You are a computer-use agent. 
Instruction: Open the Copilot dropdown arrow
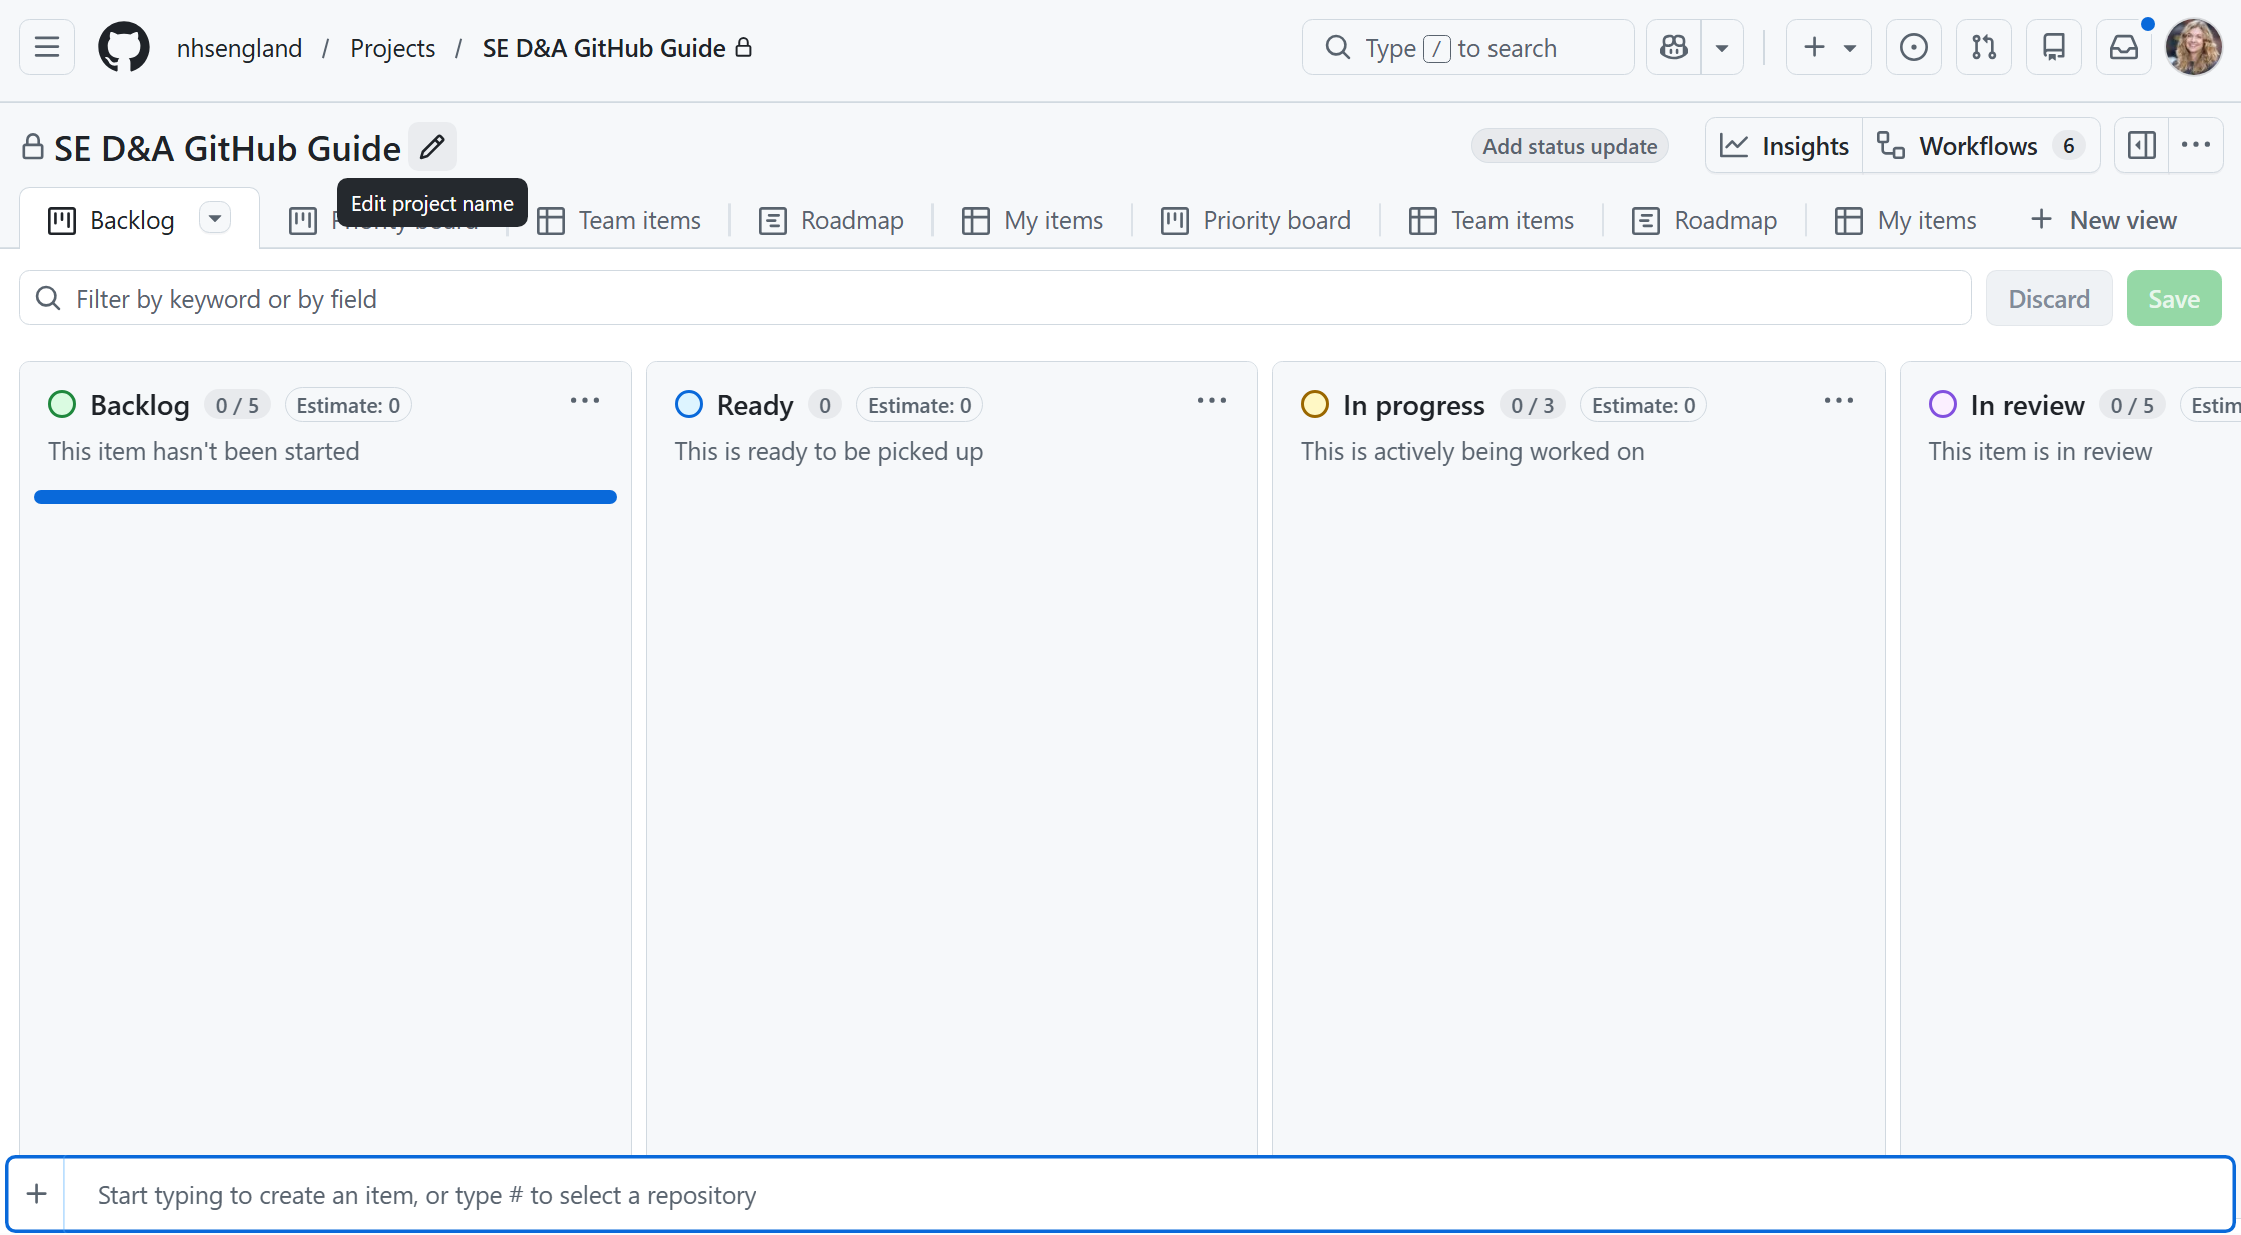(1722, 47)
